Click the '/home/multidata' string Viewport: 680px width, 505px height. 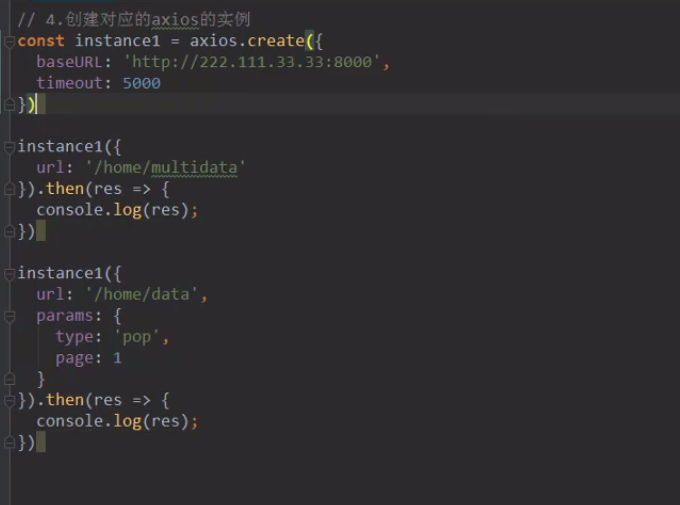[165, 168]
